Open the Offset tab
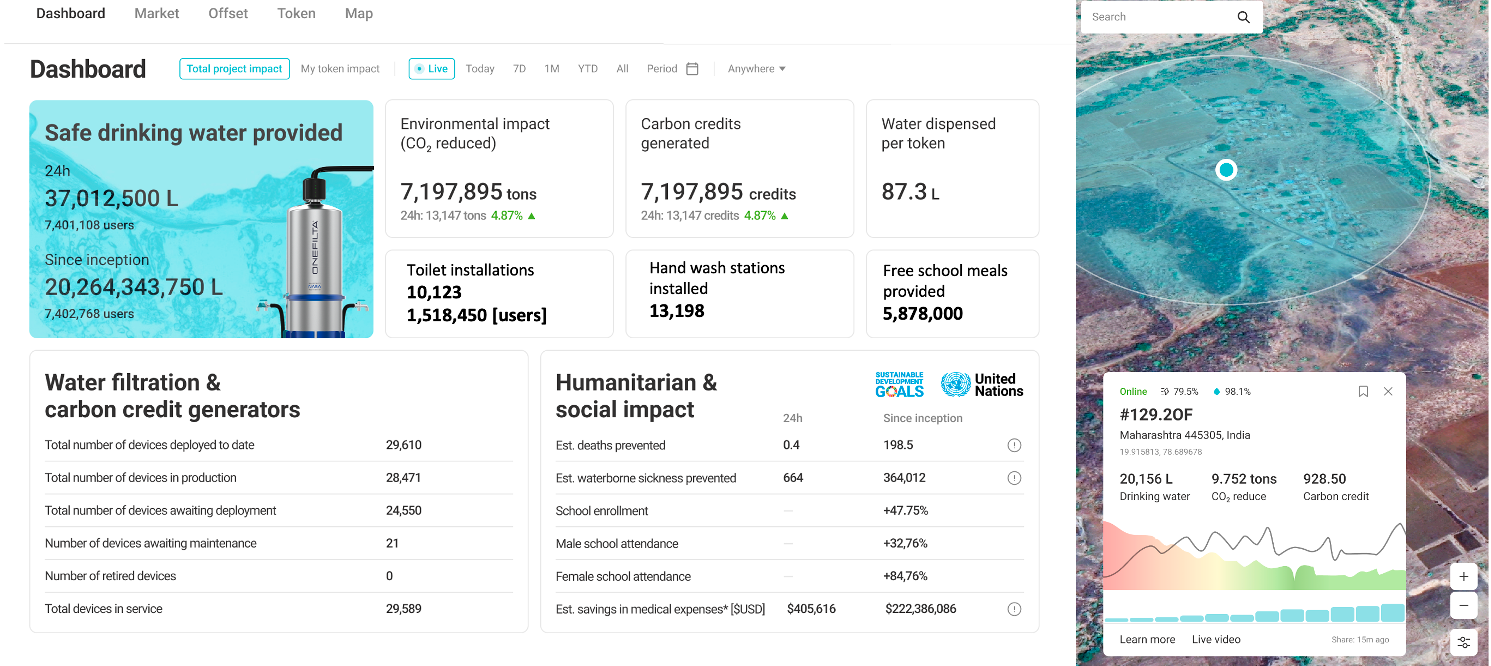The height and width of the screenshot is (666, 1491). (228, 14)
